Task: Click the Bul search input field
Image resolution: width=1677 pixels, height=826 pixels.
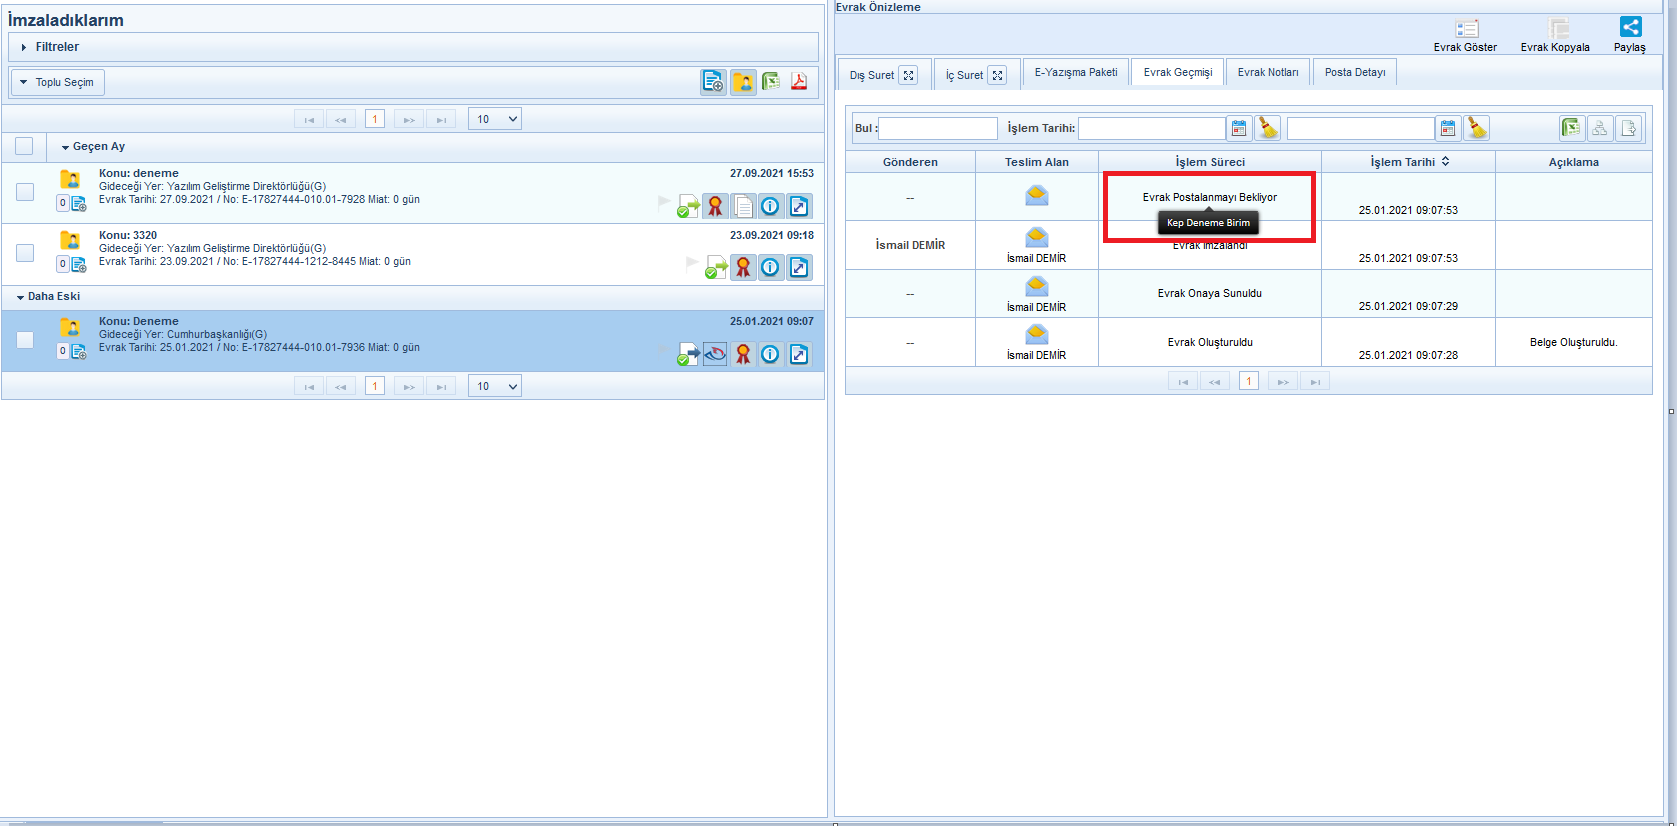Action: click(937, 128)
